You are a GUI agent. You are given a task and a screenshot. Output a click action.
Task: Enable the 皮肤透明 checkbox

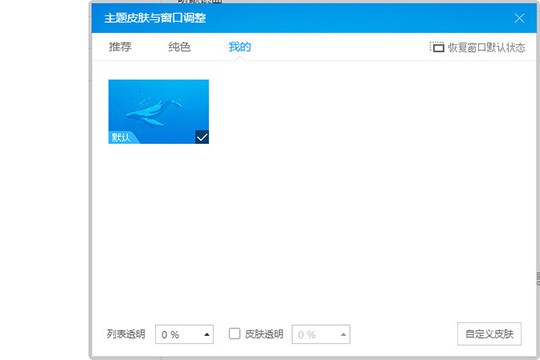pyautogui.click(x=235, y=333)
